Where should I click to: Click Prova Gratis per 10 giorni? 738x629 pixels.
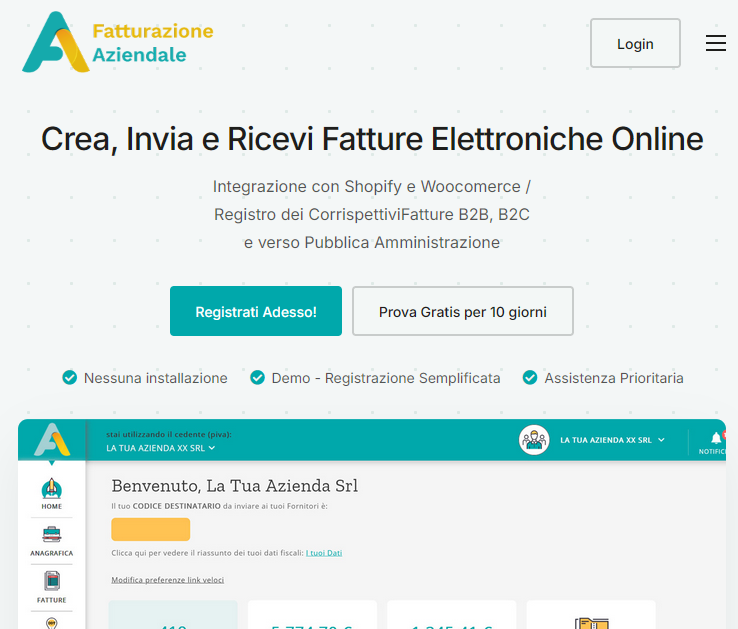click(x=463, y=311)
